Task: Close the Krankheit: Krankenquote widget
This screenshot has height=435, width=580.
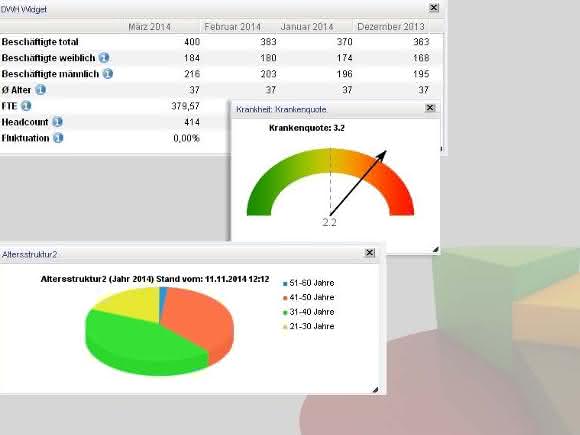Action: 430,108
